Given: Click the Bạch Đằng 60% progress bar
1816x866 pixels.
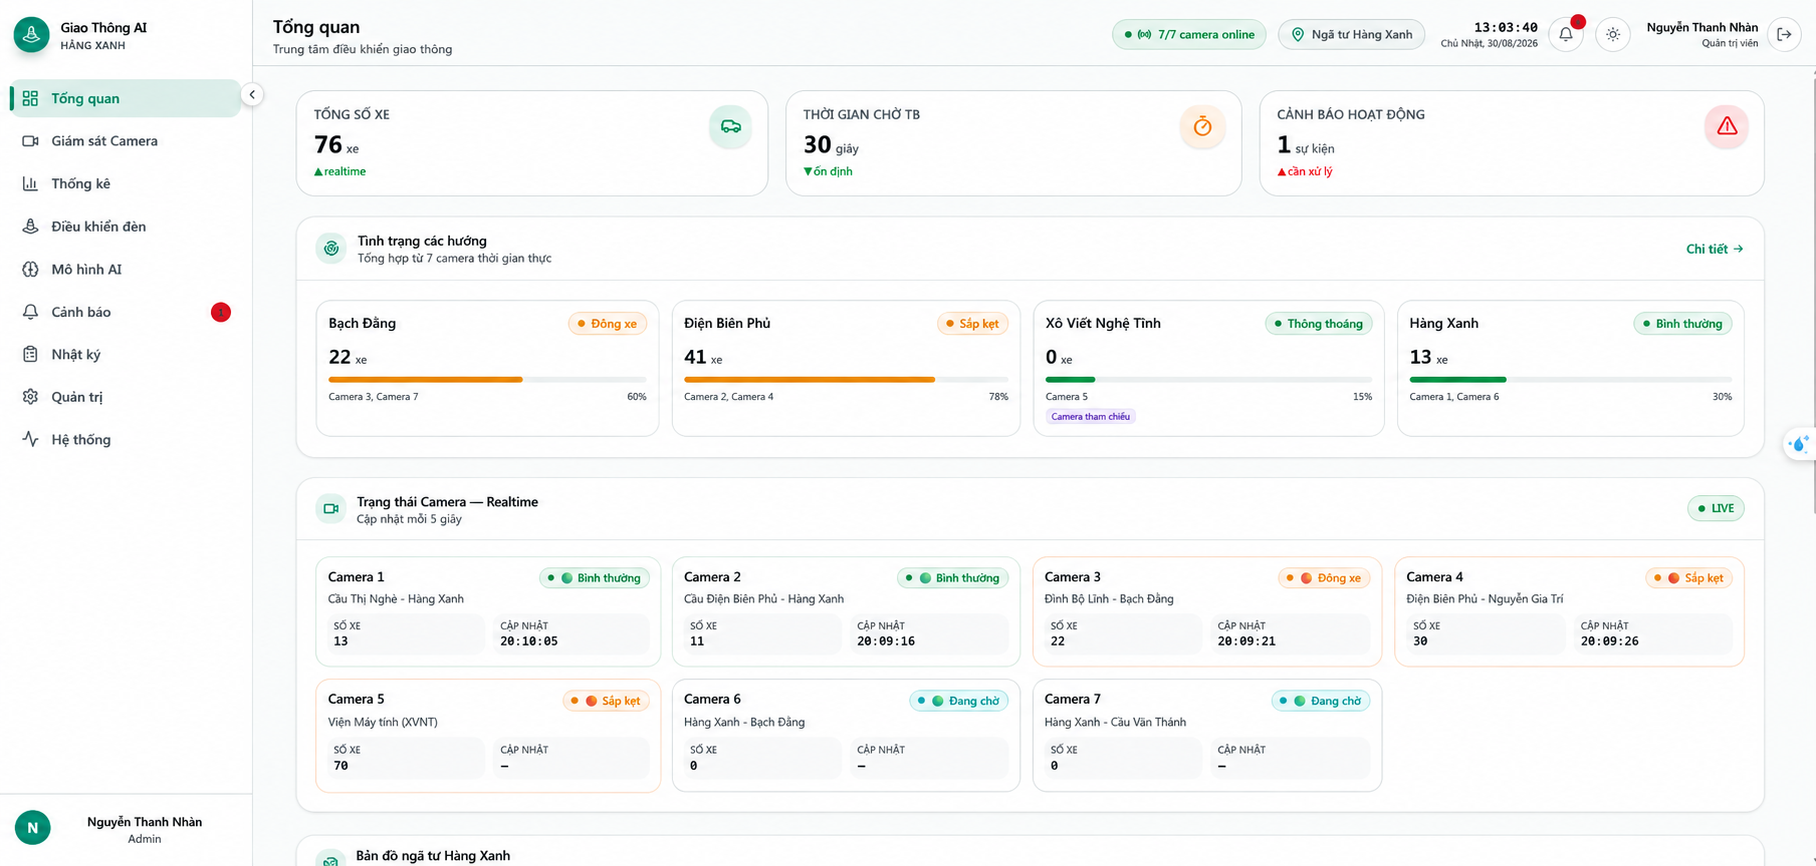Looking at the screenshot, I should (487, 380).
